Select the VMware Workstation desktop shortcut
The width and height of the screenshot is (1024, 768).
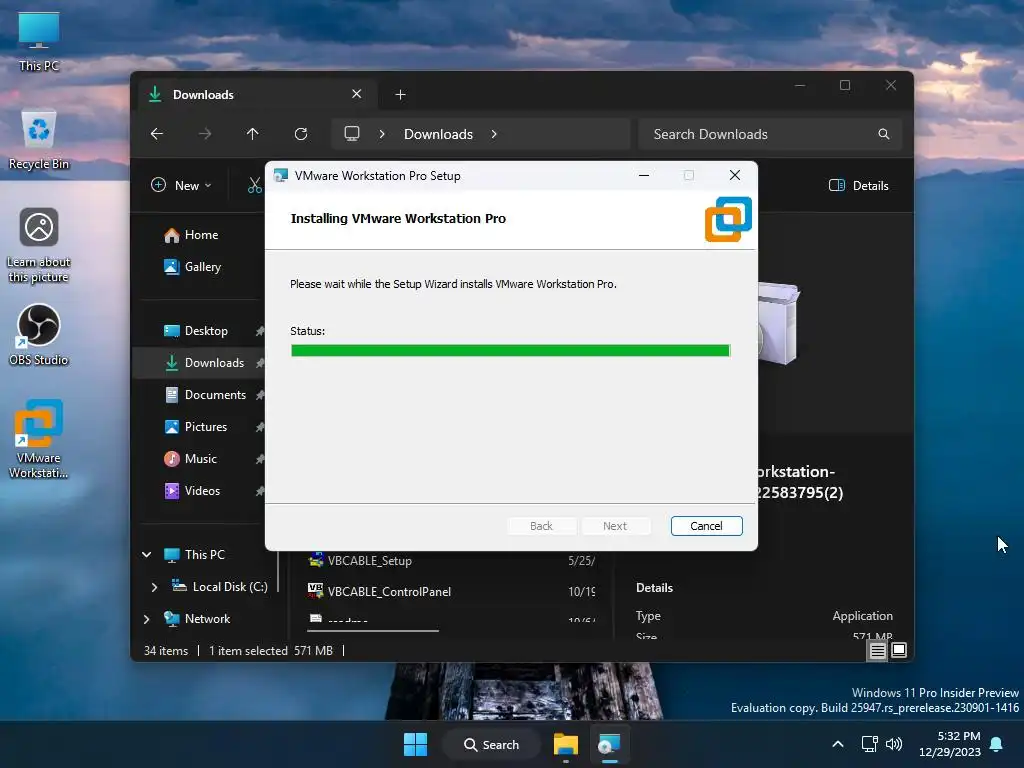click(39, 439)
